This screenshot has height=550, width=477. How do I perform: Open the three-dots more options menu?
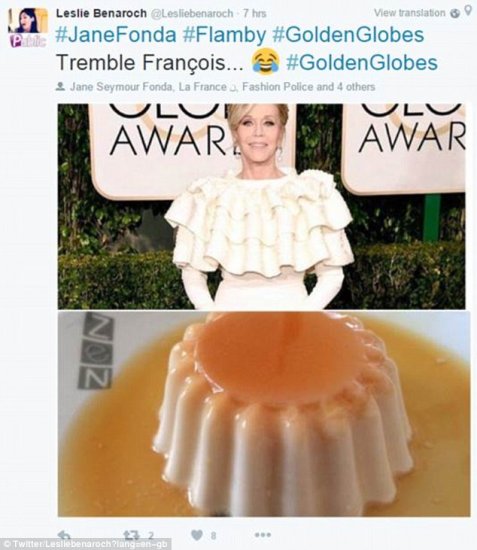(263, 535)
